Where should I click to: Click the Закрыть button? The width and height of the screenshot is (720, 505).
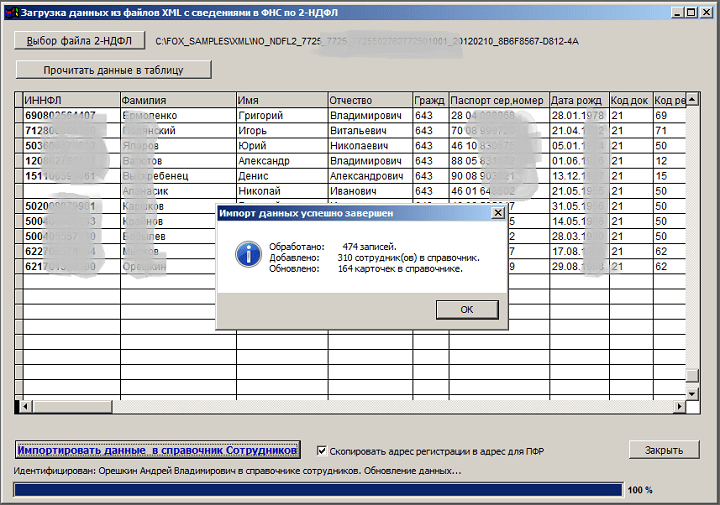tap(664, 450)
